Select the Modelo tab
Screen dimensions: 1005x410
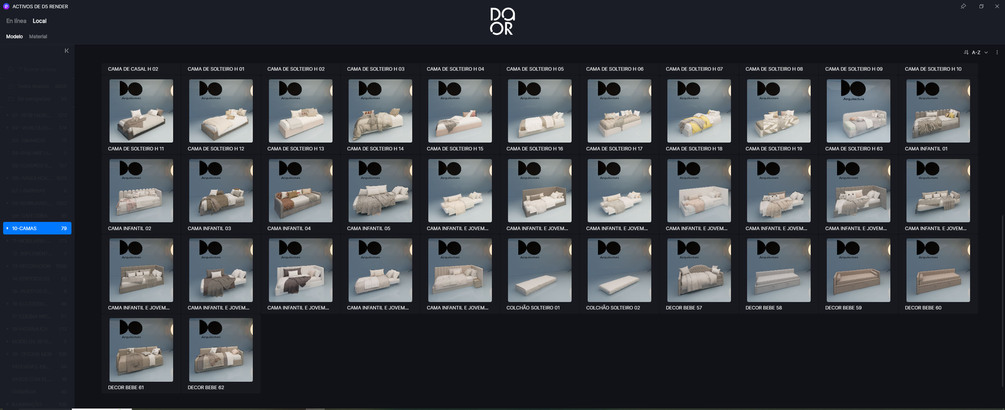14,37
